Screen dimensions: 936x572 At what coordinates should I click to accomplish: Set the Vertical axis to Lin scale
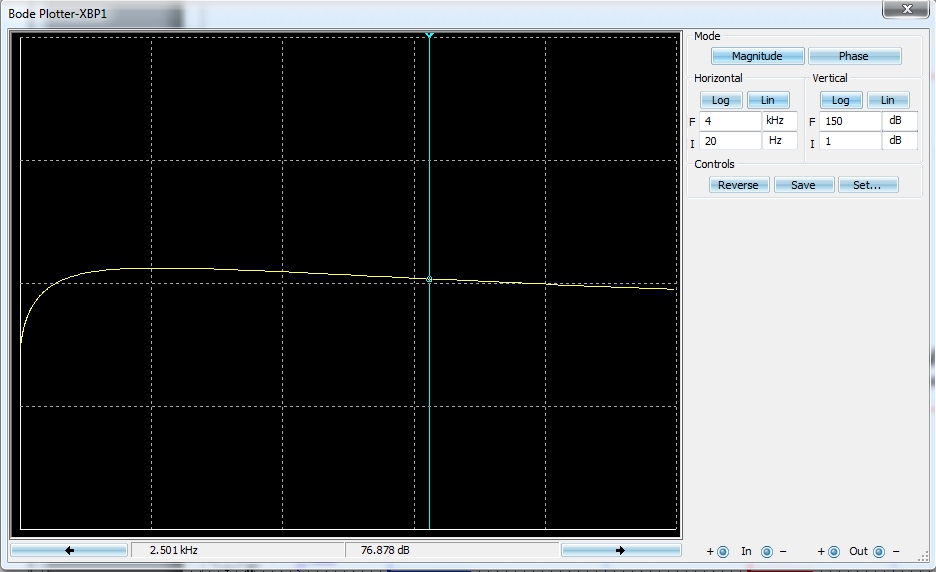click(x=887, y=100)
